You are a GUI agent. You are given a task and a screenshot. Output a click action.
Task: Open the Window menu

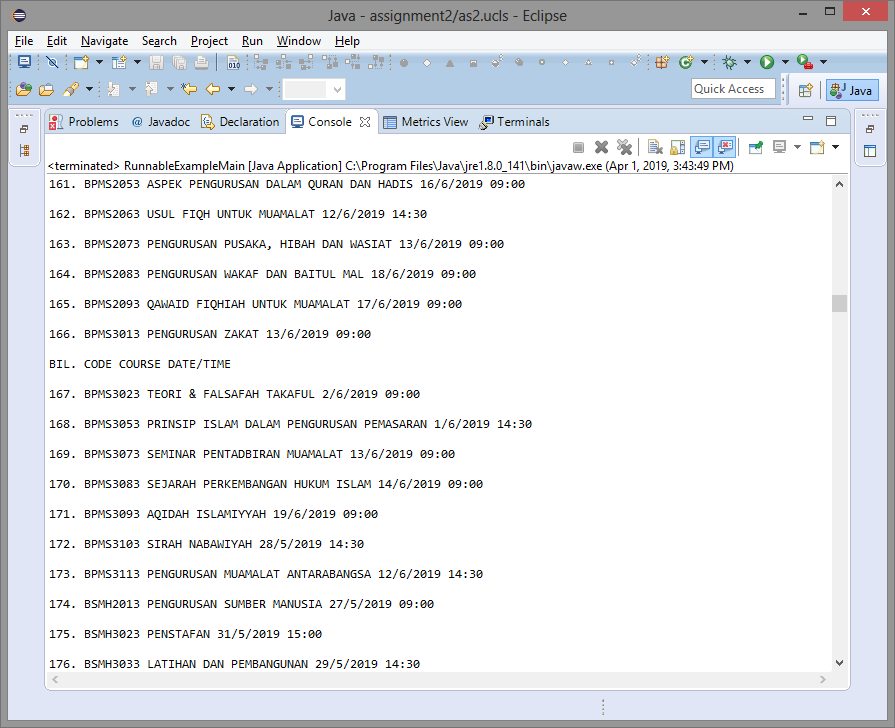pyautogui.click(x=299, y=41)
